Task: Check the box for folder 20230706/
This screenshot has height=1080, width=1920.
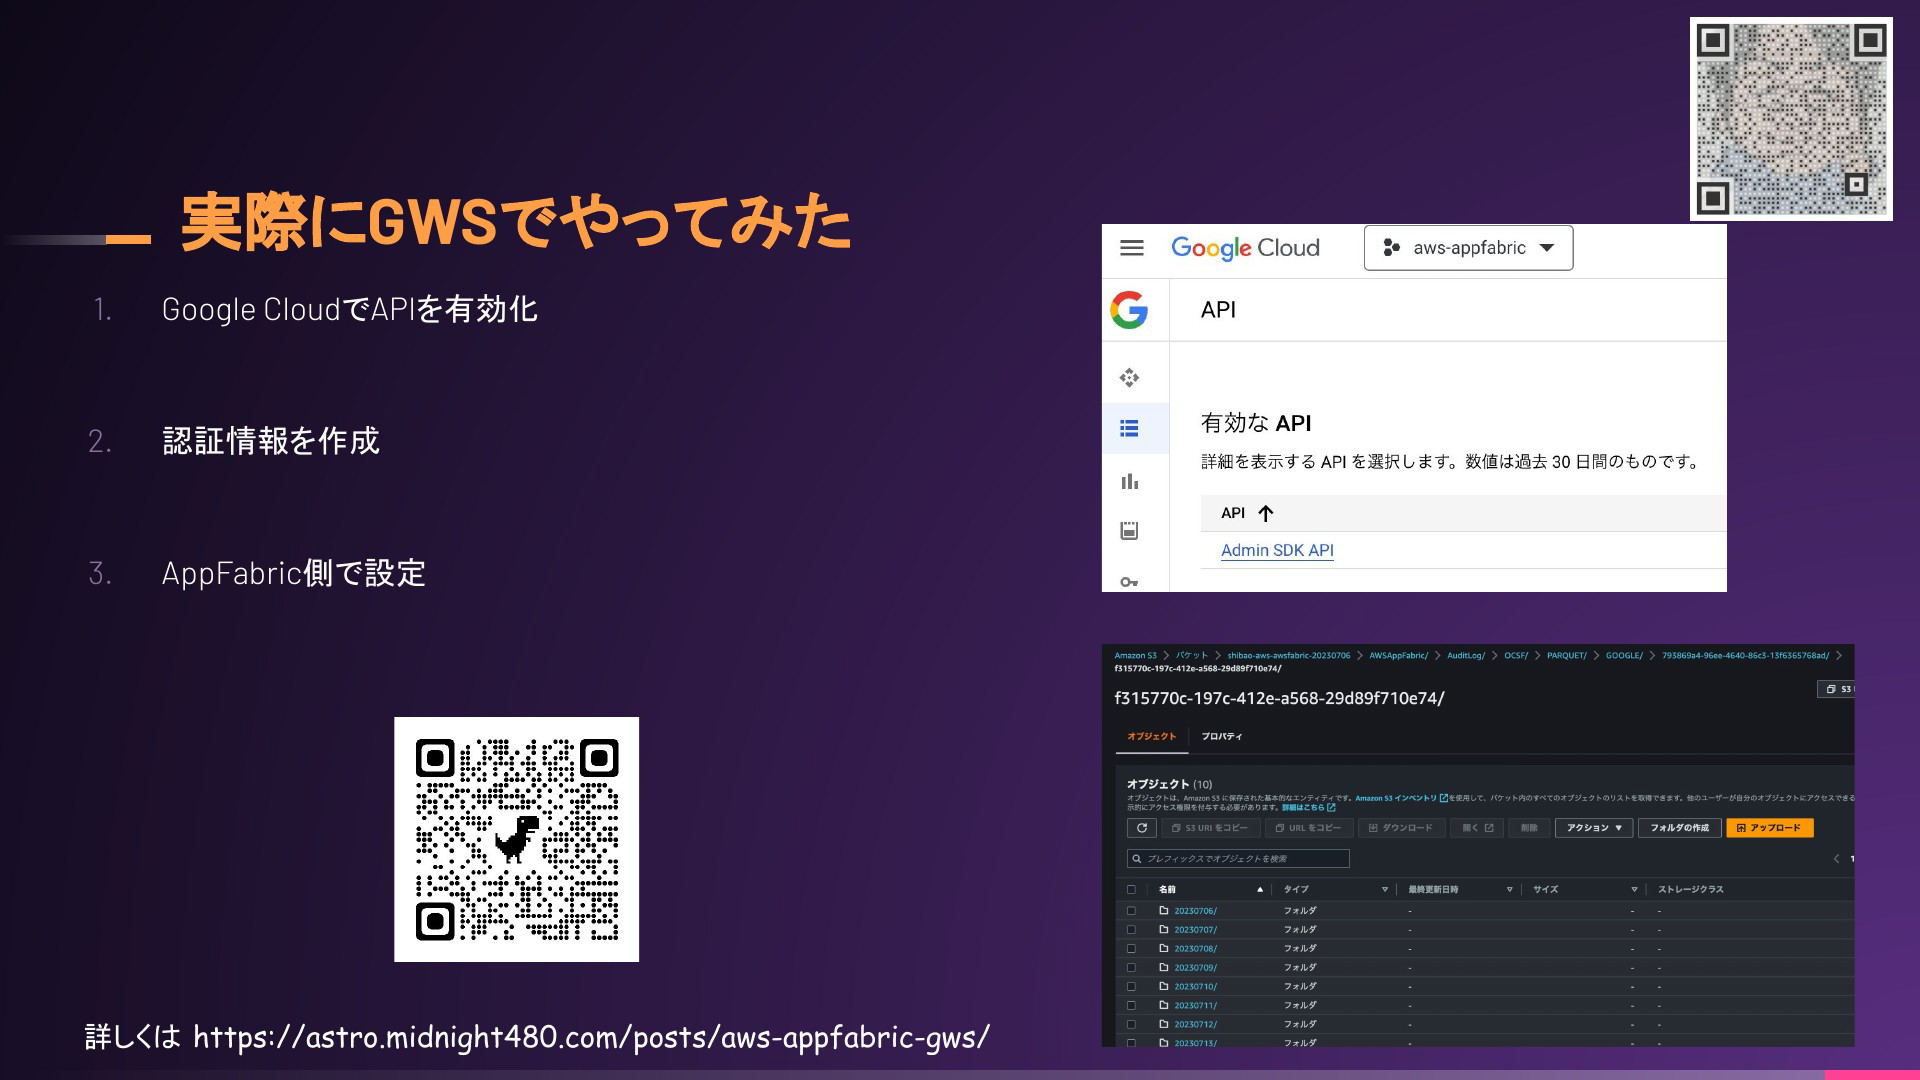Action: 1132,911
